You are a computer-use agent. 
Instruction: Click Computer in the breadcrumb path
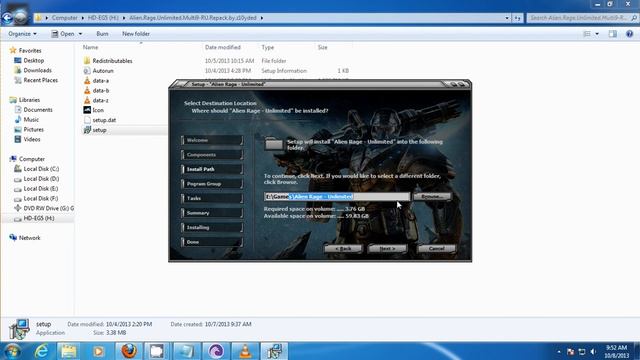pyautogui.click(x=64, y=18)
